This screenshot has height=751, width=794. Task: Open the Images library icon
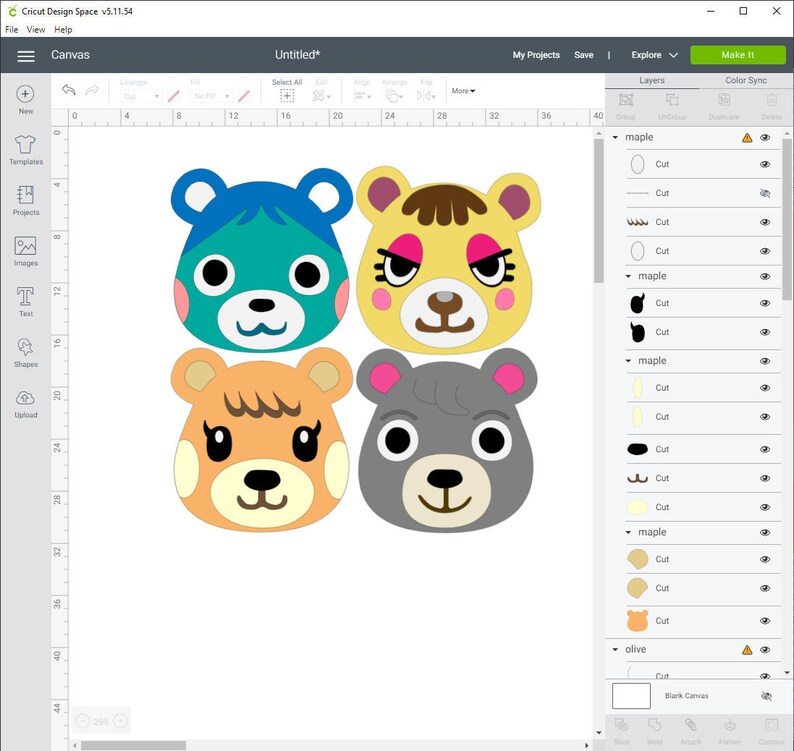[25, 246]
